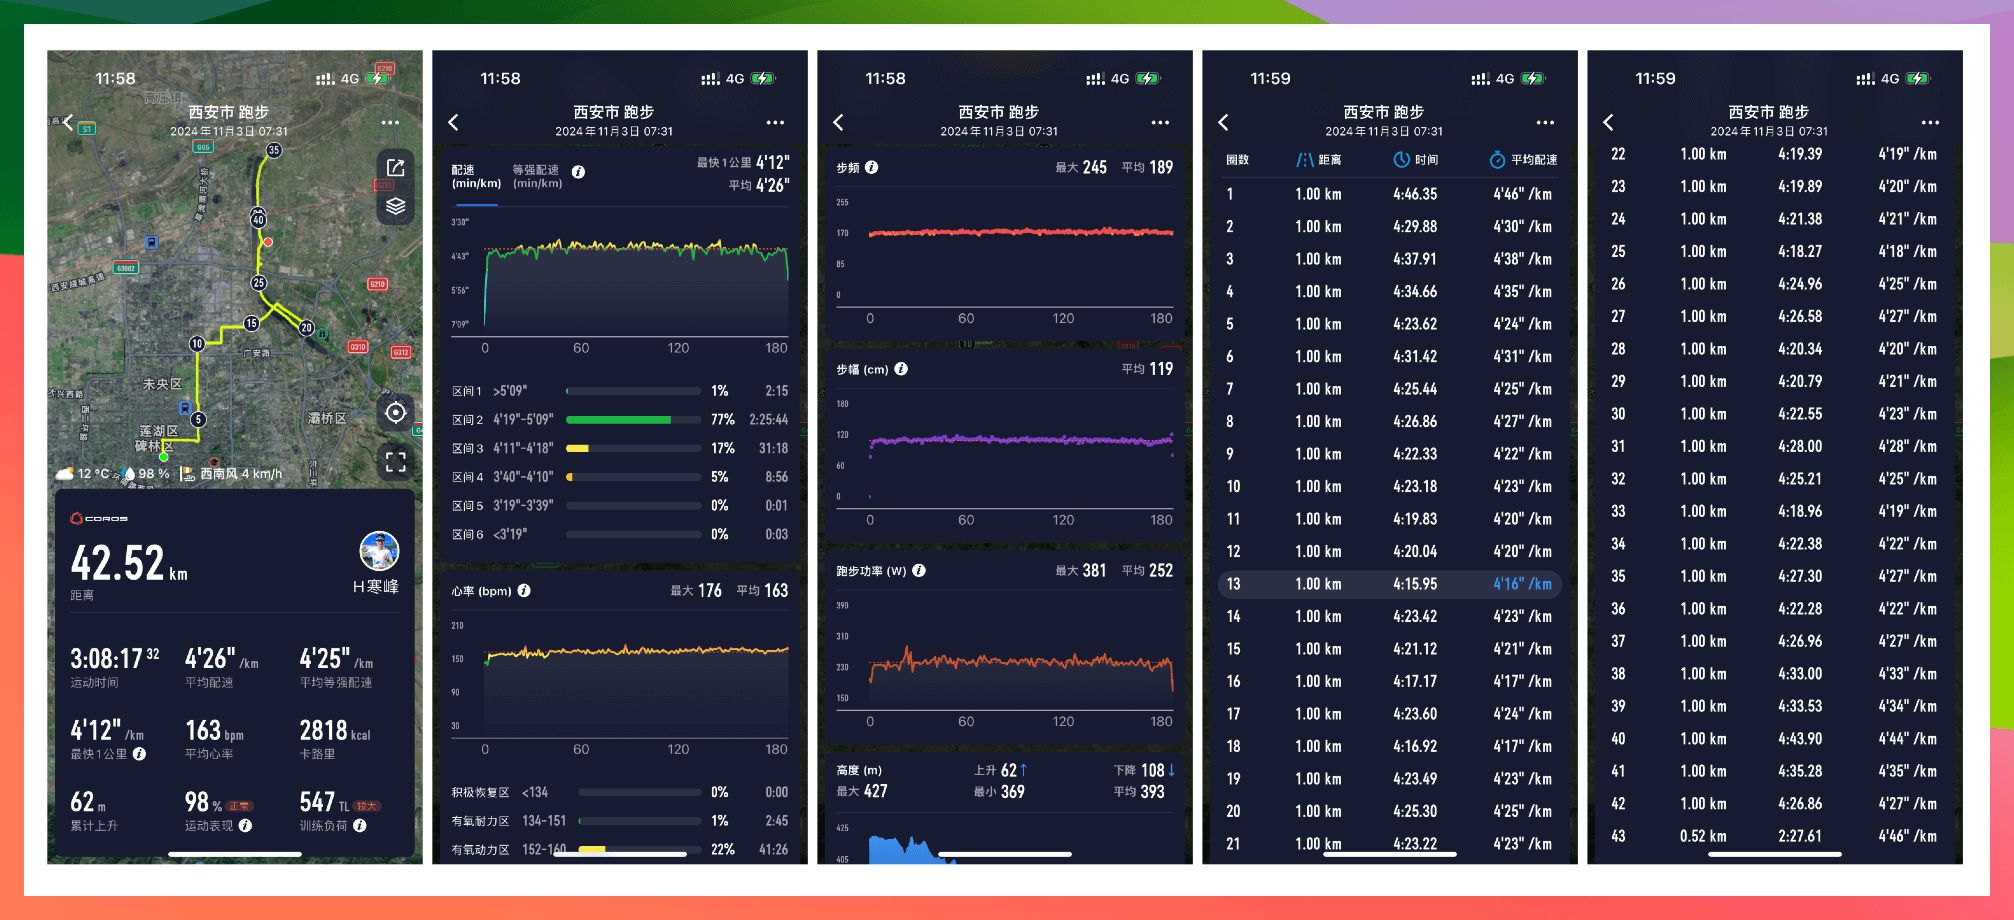Open more options on the laps 1-21 screen

1545,122
